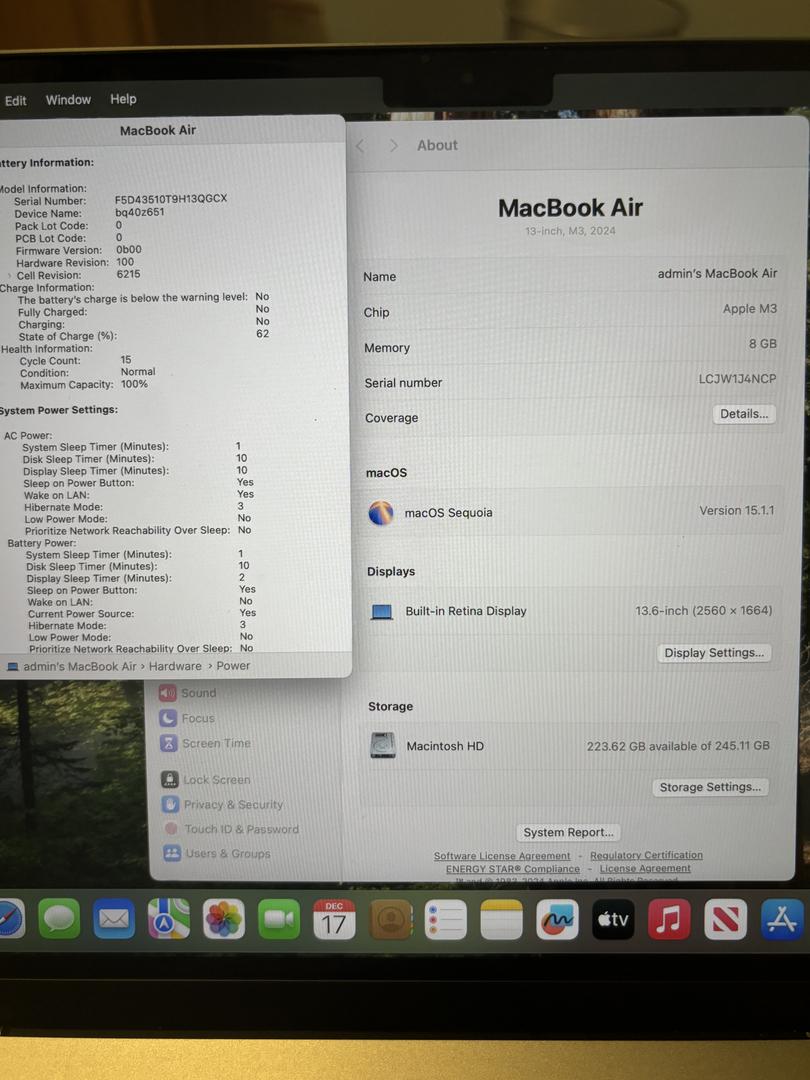Open the Window menu
The width and height of the screenshot is (810, 1080).
tap(68, 100)
